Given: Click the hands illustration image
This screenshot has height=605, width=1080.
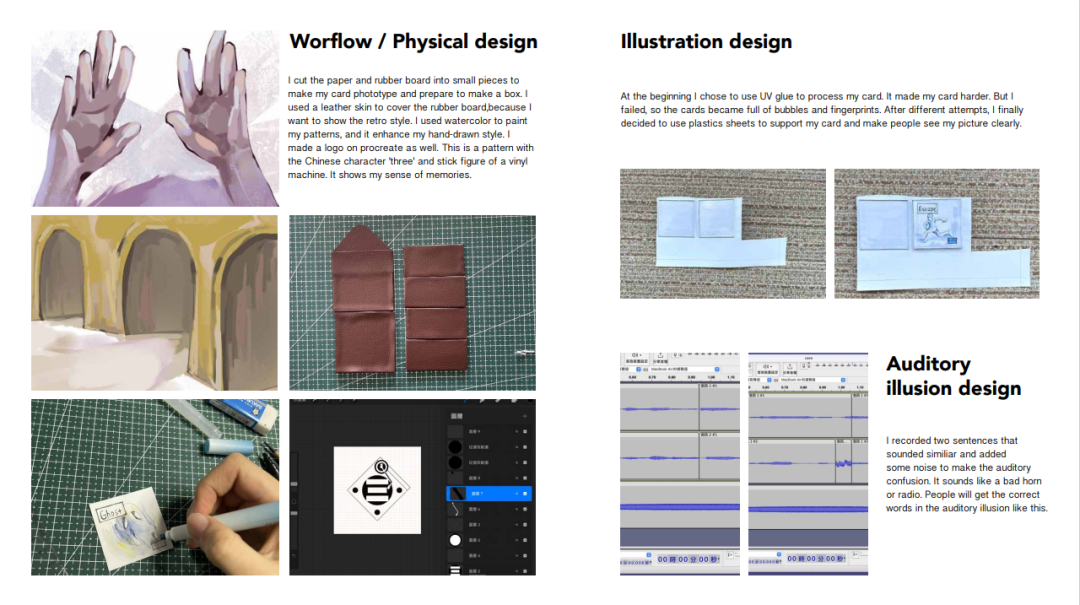Looking at the screenshot, I should click(155, 118).
